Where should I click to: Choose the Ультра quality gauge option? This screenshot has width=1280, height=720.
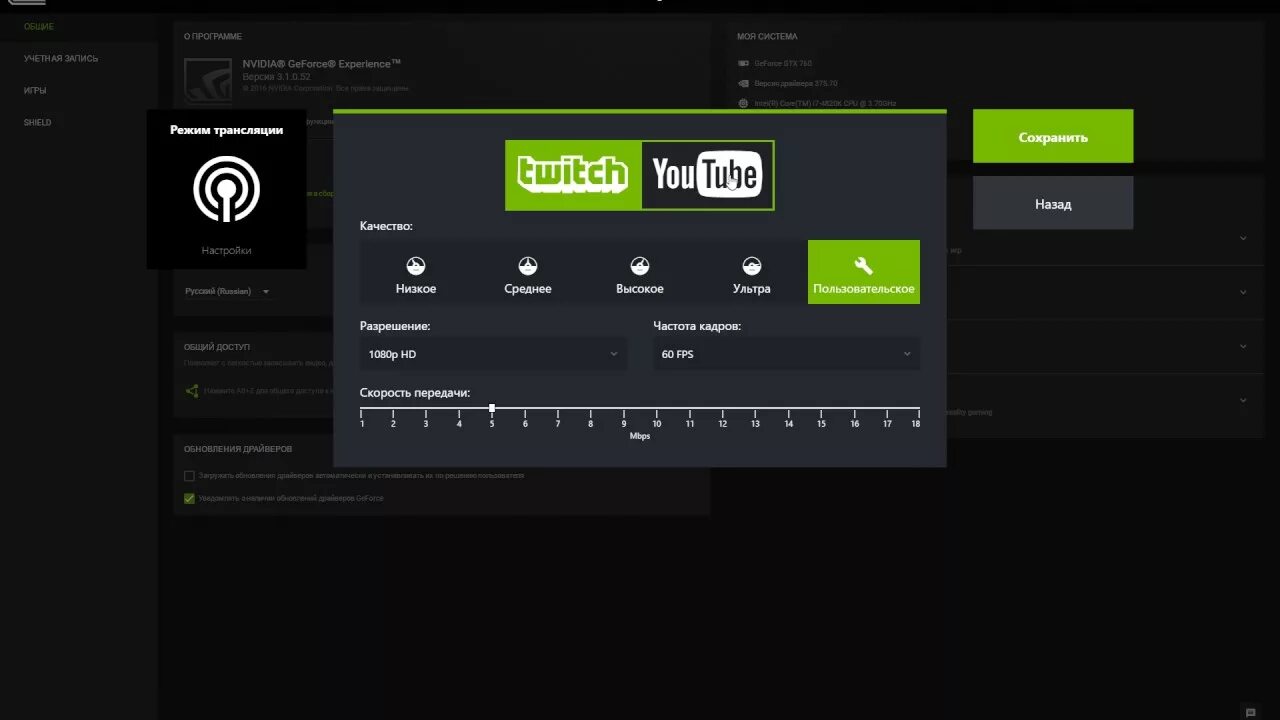[752, 272]
